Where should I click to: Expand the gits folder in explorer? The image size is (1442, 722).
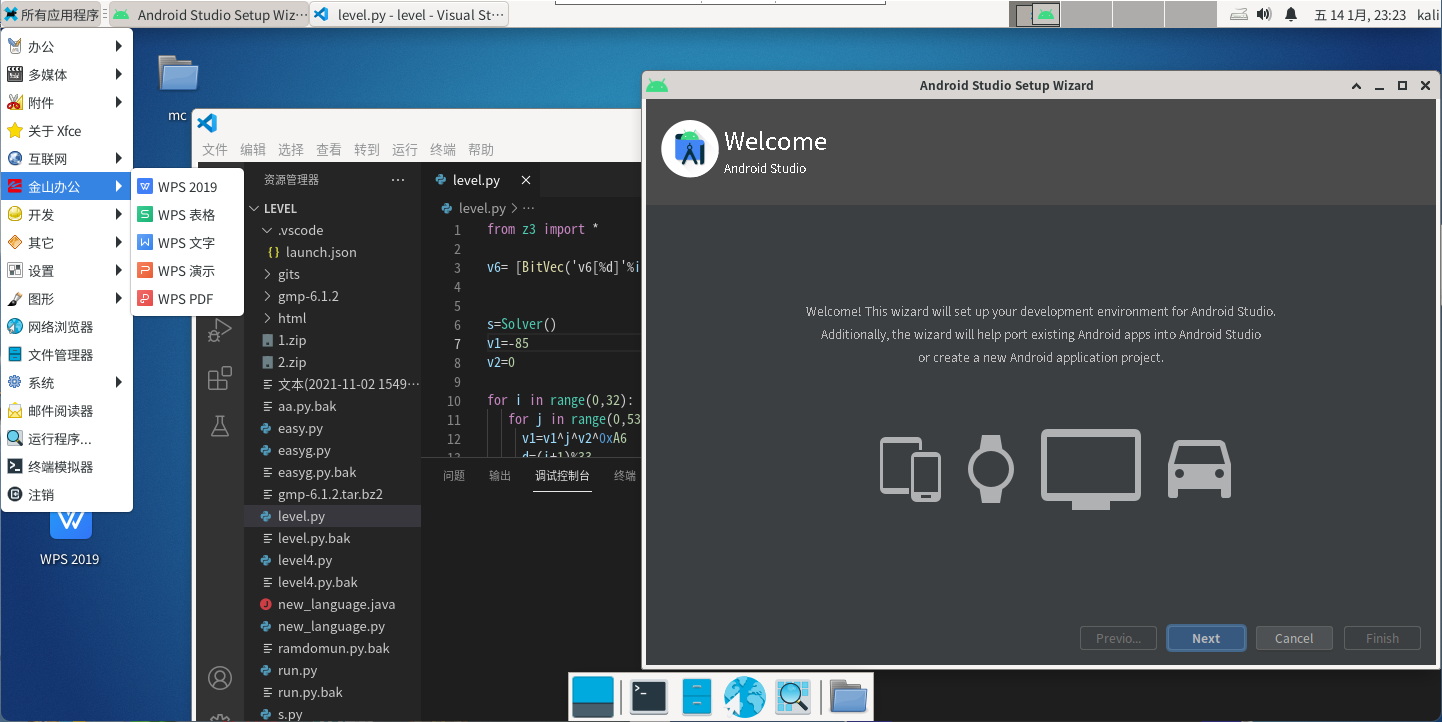pyautogui.click(x=288, y=274)
